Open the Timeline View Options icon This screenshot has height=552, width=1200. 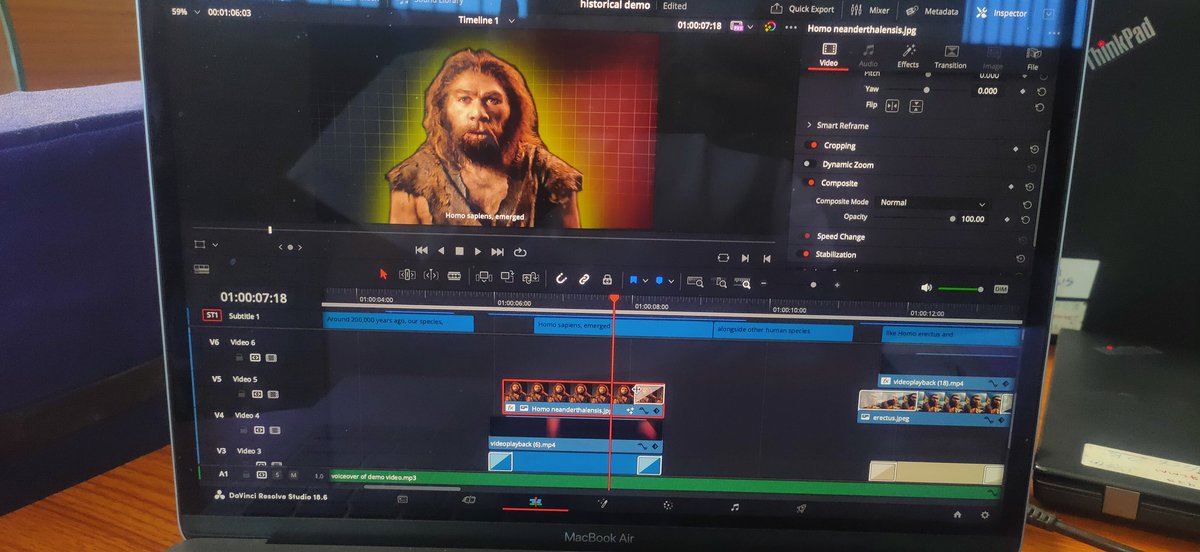click(202, 268)
